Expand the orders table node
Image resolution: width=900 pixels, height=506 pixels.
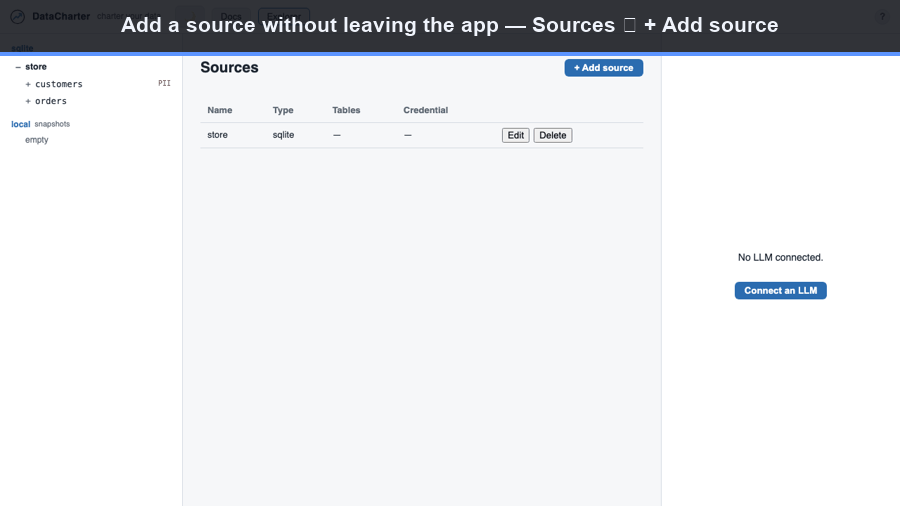tap(28, 101)
